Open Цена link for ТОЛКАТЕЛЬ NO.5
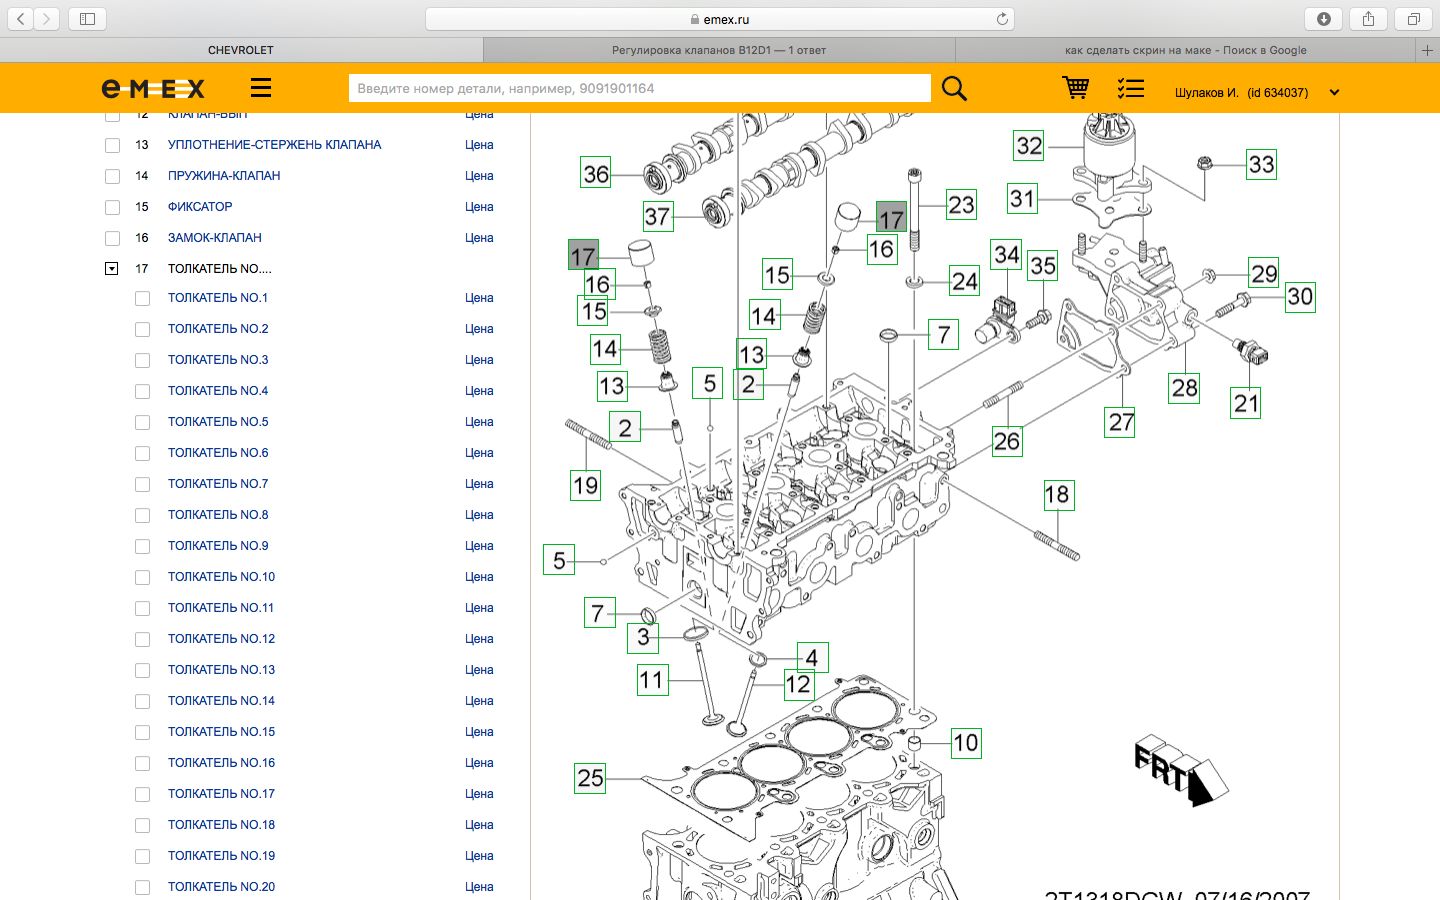 [479, 422]
